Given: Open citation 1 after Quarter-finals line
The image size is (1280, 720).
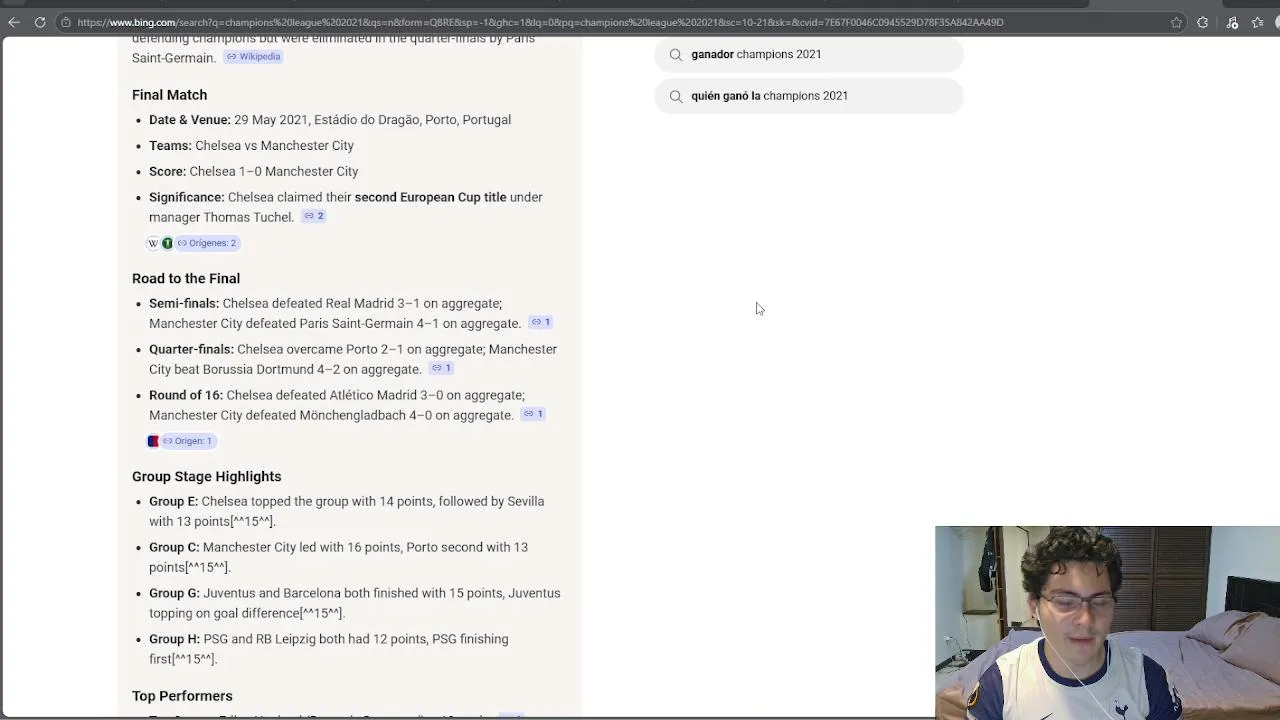Looking at the screenshot, I should (x=441, y=368).
